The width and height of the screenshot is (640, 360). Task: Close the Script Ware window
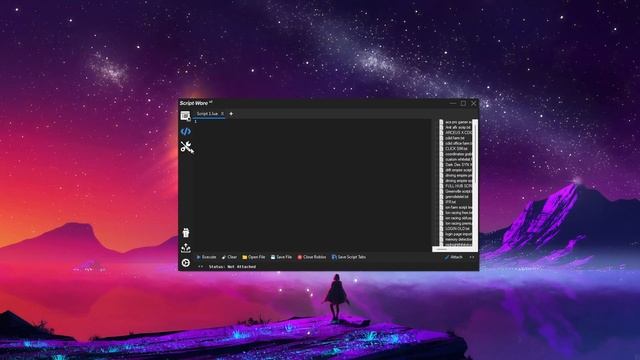coord(473,103)
